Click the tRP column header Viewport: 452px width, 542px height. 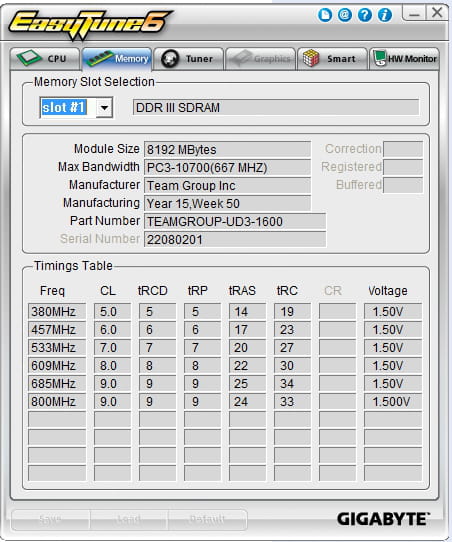point(198,290)
